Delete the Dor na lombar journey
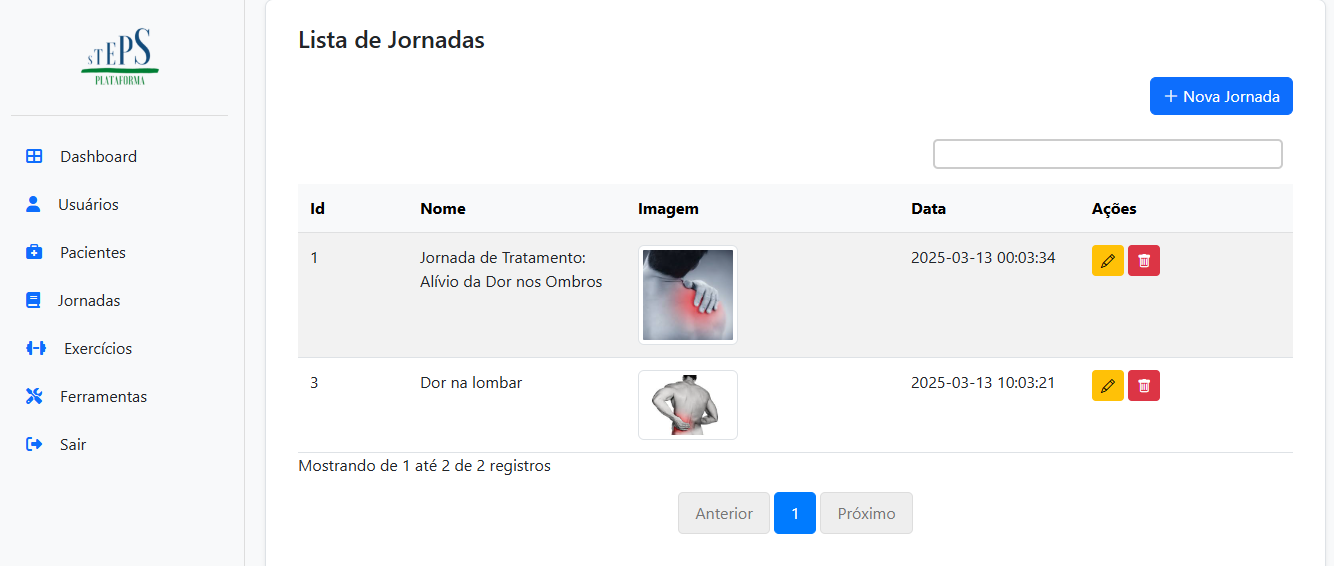 [1144, 385]
